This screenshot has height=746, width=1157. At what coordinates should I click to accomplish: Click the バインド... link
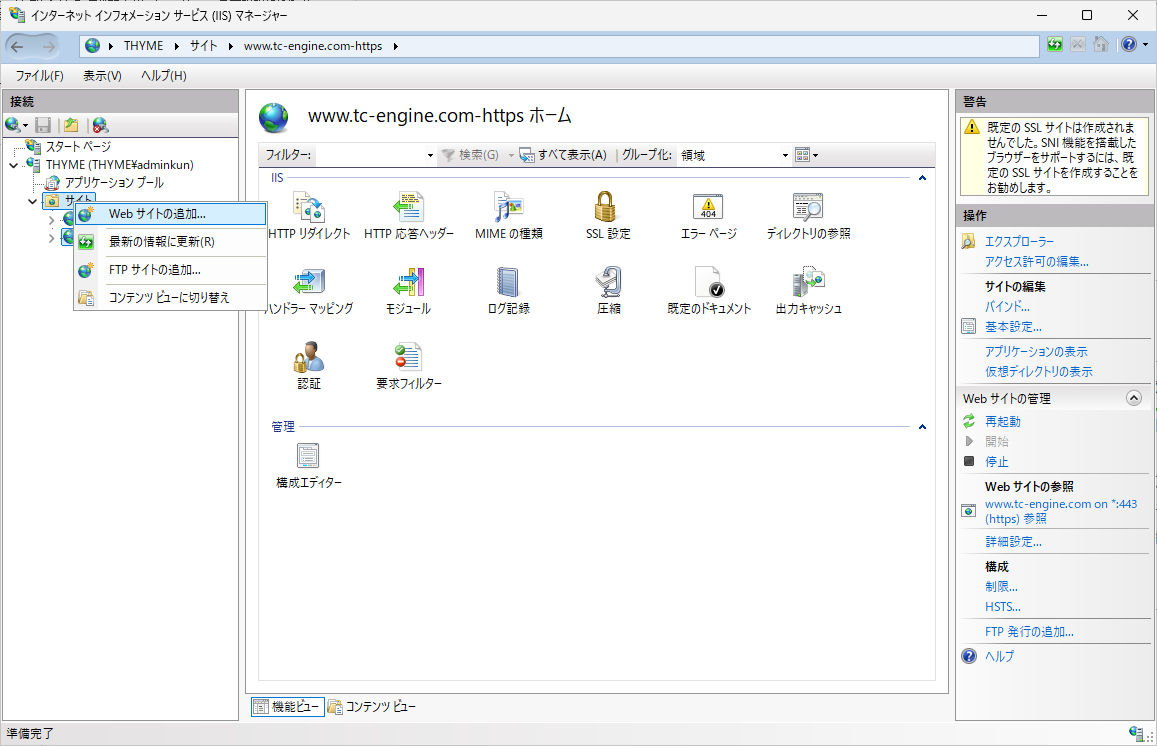tap(1007, 306)
